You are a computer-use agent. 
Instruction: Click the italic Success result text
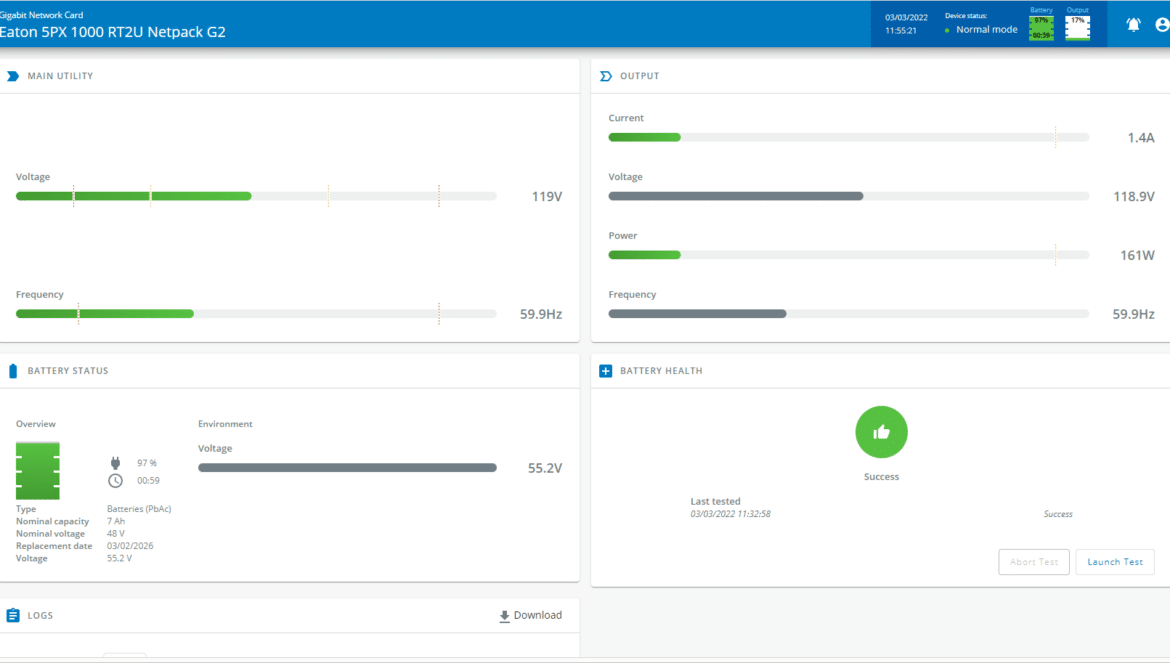[x=1058, y=514]
